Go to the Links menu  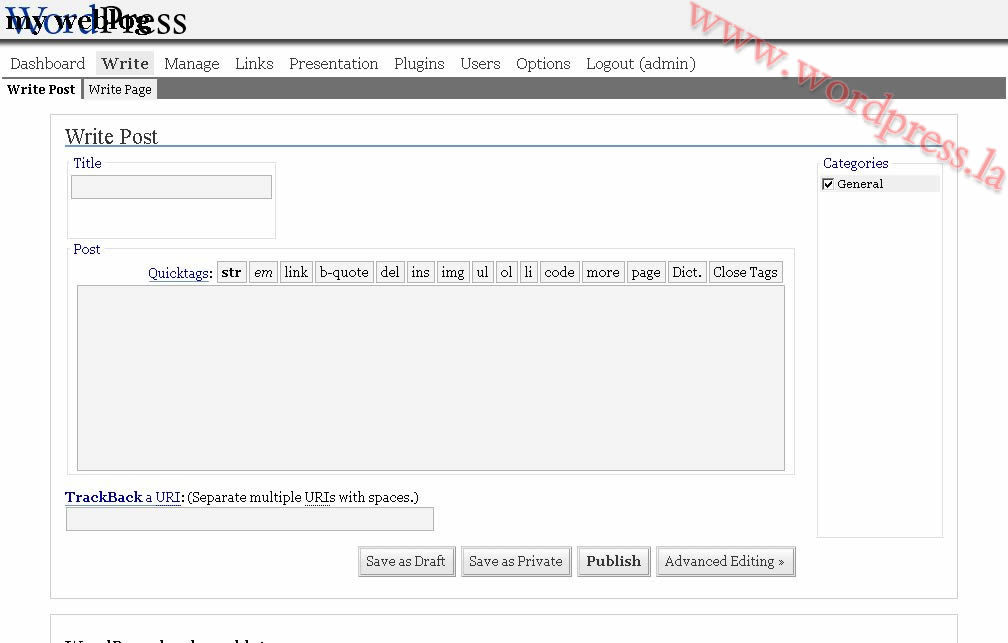[254, 64]
